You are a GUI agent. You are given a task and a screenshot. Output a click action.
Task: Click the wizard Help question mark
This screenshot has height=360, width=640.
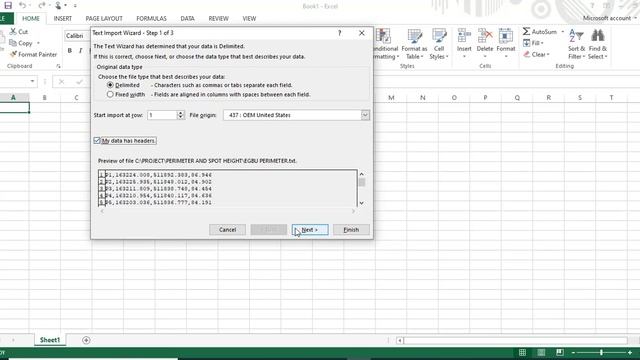pyautogui.click(x=340, y=33)
